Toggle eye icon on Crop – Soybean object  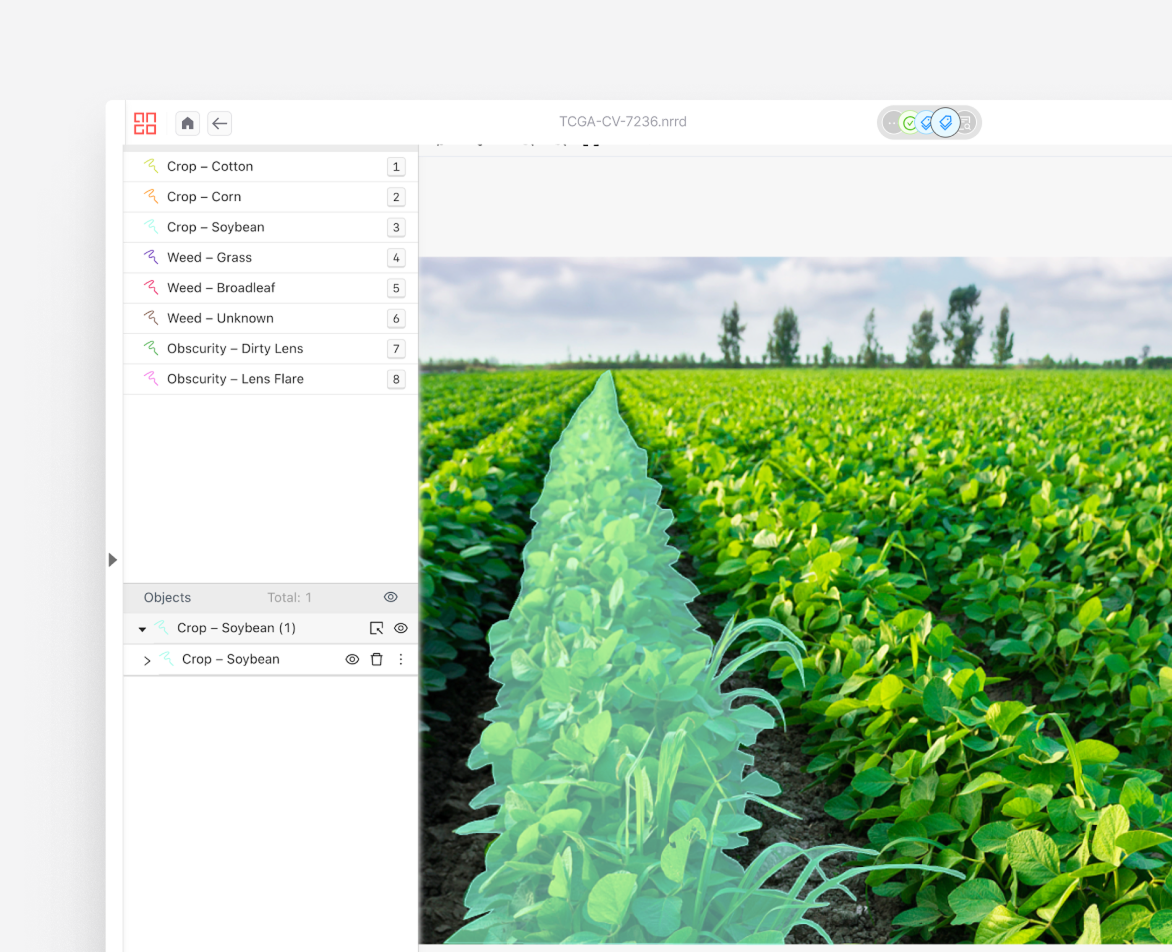click(352, 660)
